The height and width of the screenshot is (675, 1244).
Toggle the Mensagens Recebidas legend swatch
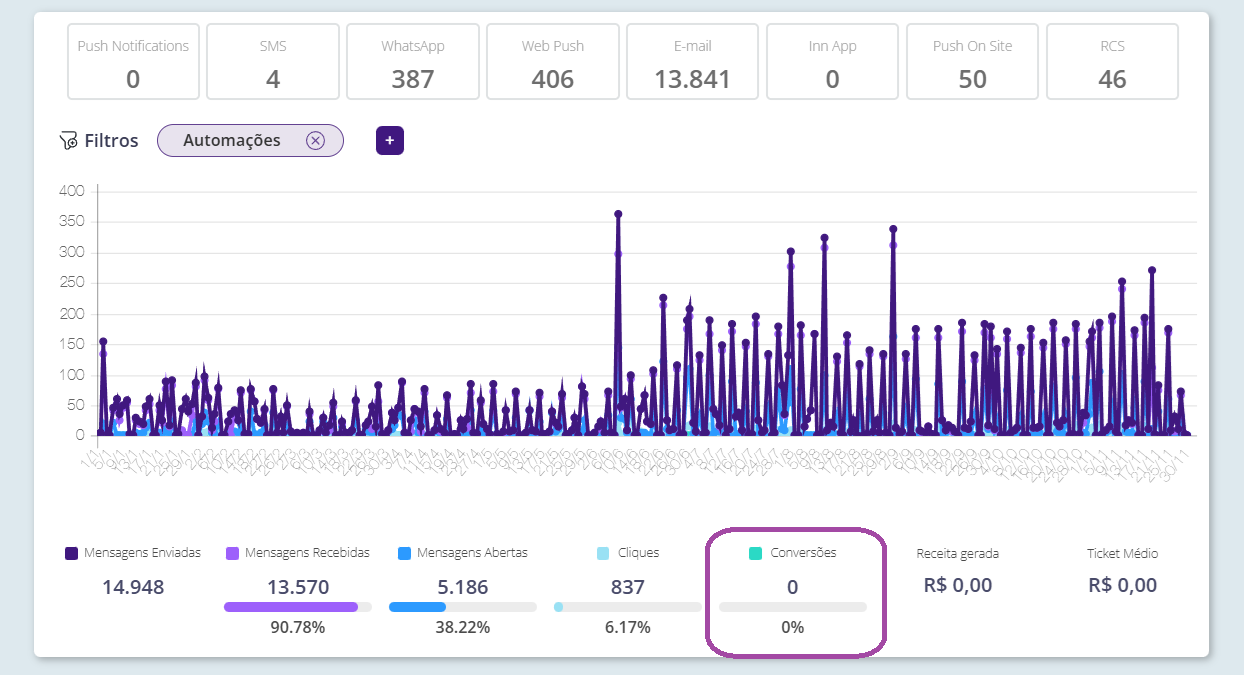pos(232,553)
